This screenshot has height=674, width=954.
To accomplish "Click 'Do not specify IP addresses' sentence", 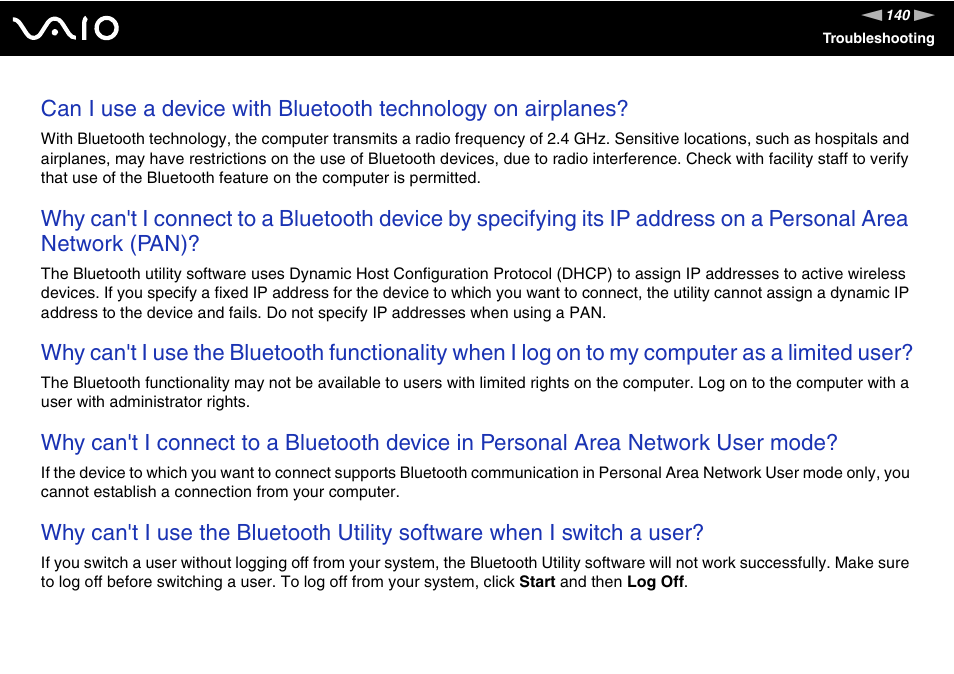I will tap(436, 313).
